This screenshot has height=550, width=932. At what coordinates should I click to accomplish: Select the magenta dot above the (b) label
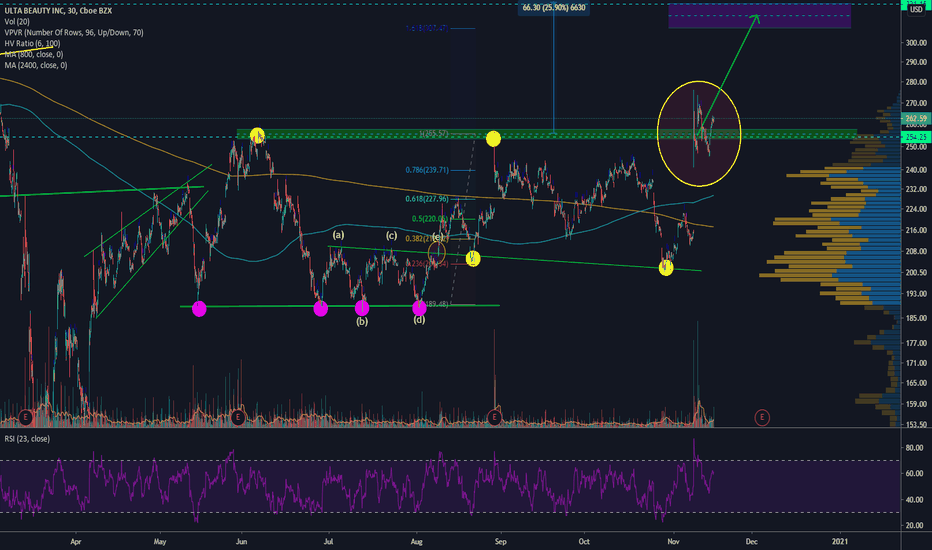[x=362, y=308]
